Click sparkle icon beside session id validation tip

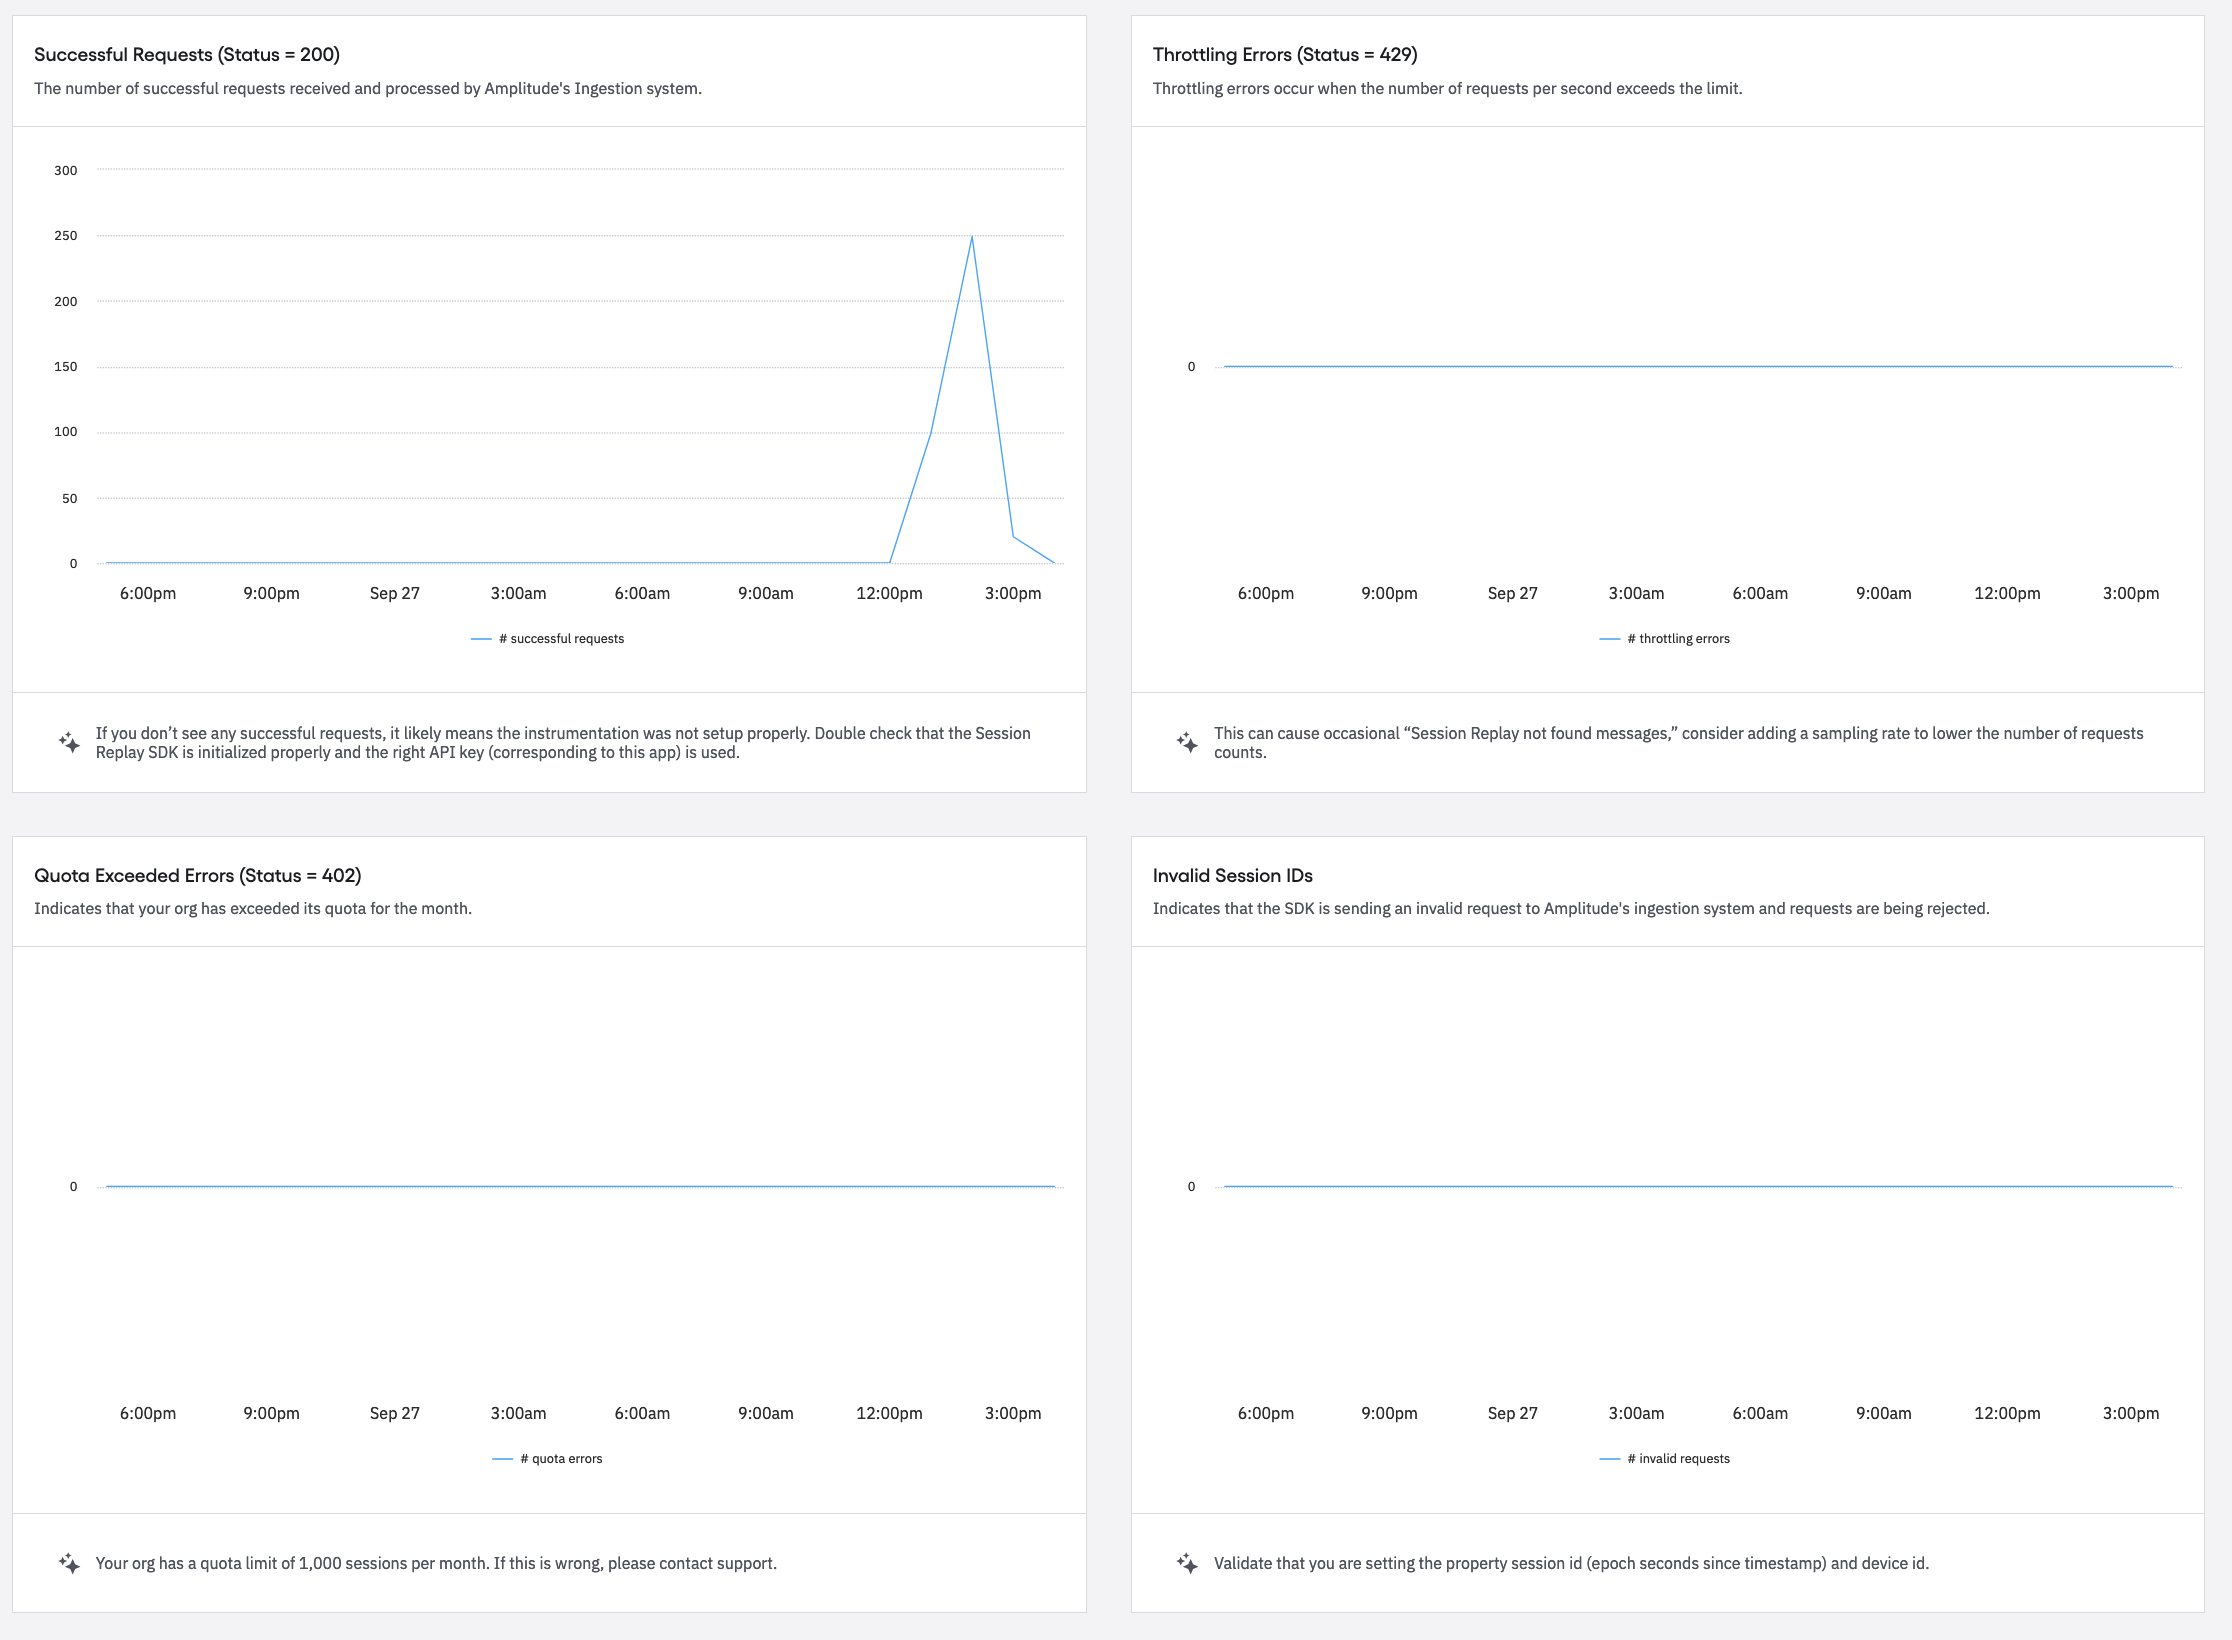pyautogui.click(x=1187, y=1563)
